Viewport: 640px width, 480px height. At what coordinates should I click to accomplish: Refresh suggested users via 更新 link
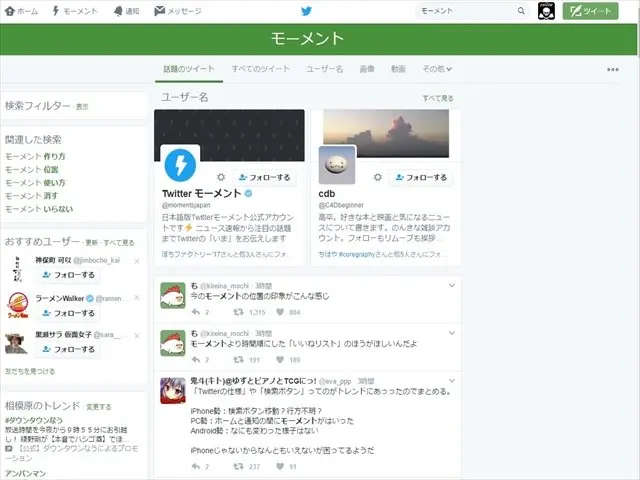point(91,242)
